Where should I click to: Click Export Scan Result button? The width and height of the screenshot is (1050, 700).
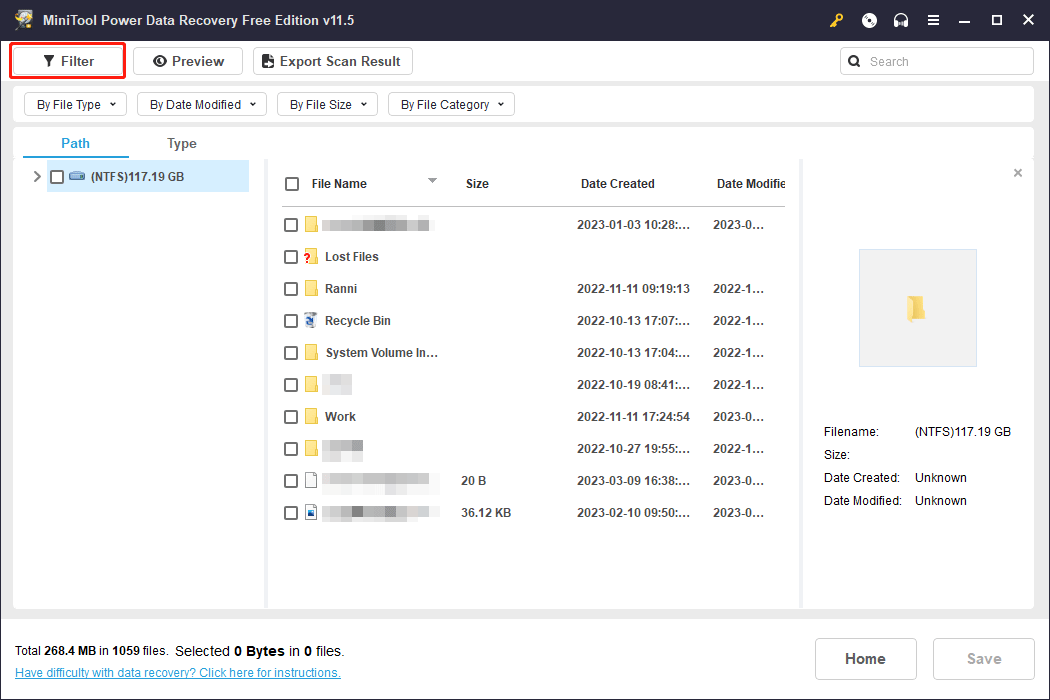tap(333, 61)
